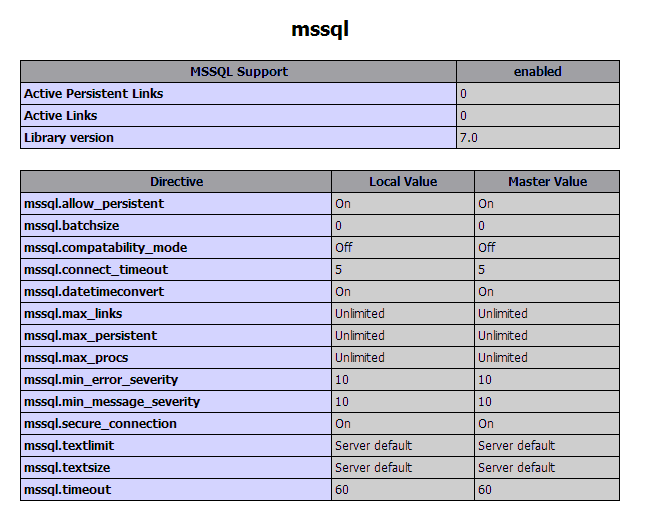Viewport: 653px width, 518px height.
Task: Click the Directive column header
Action: point(177,182)
